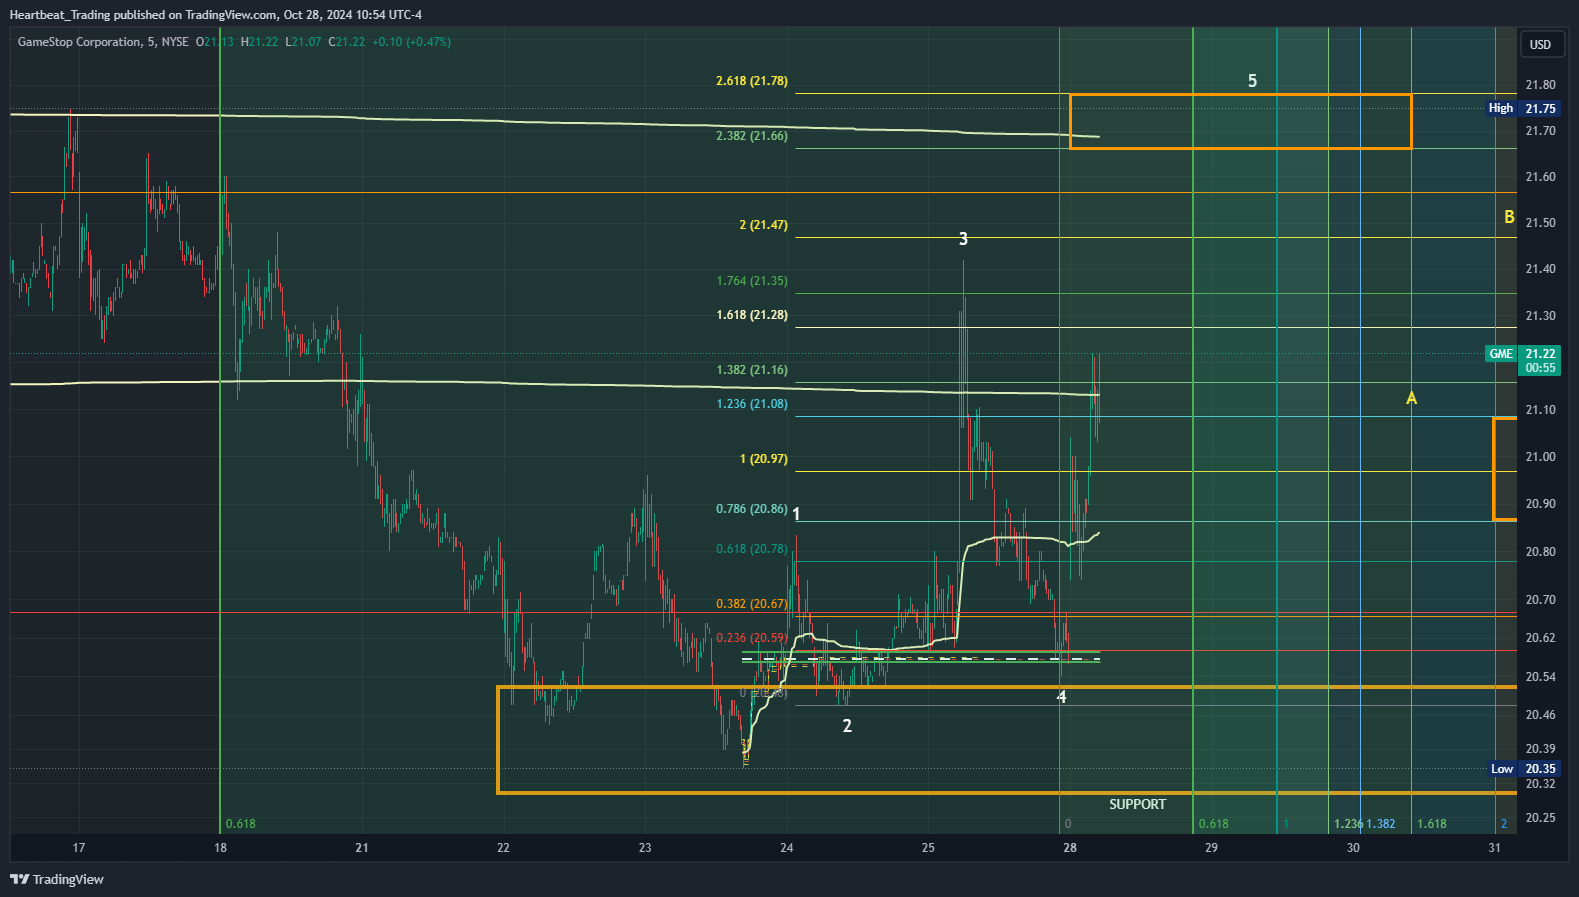Click date 31 on the time axis
The image size is (1579, 897).
(x=1495, y=848)
